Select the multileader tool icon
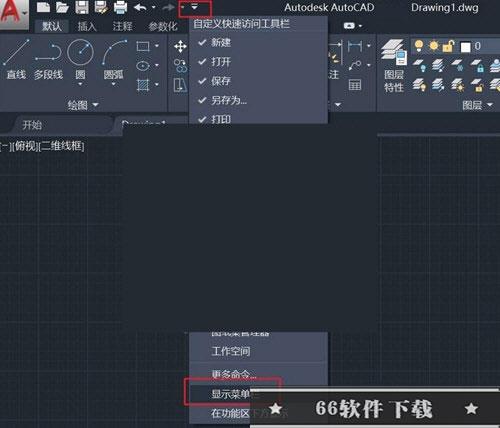500x428 pixels. pos(355,65)
